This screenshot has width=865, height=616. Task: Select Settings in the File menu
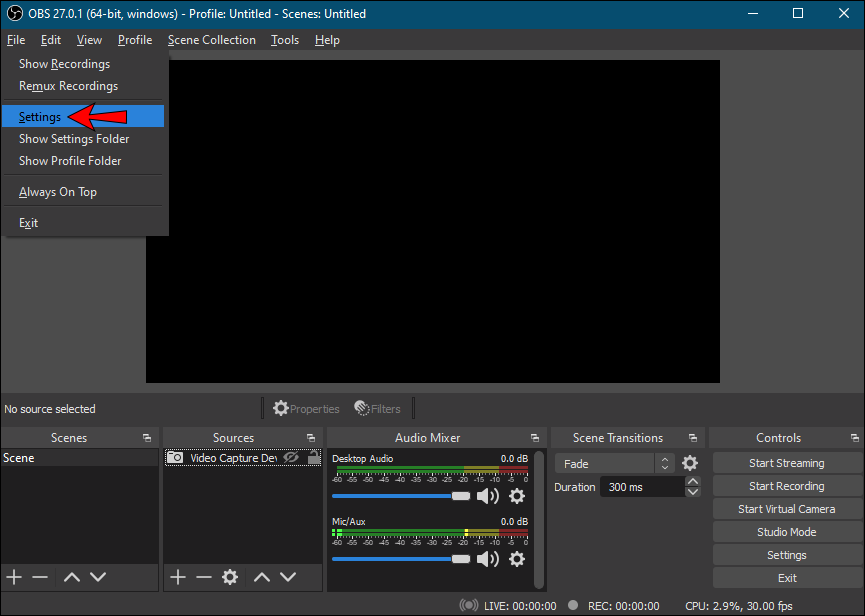pyautogui.click(x=40, y=117)
